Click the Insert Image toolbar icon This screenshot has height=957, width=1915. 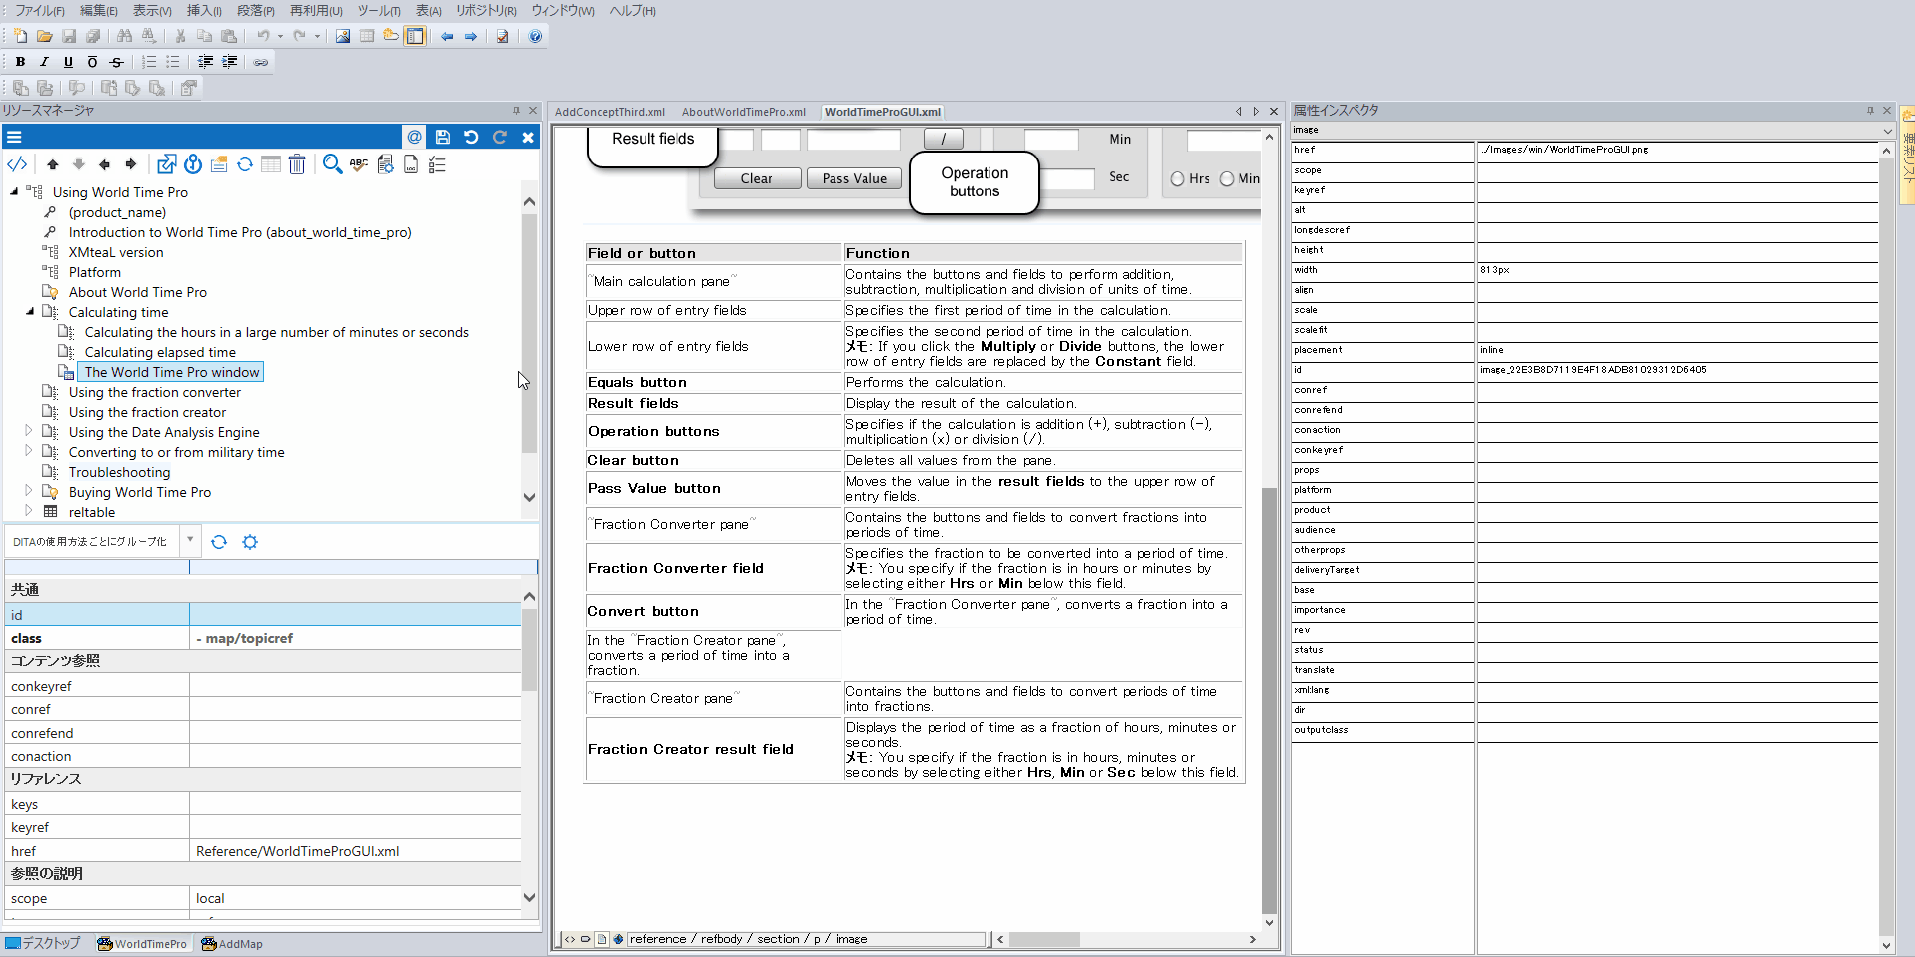[x=343, y=36]
